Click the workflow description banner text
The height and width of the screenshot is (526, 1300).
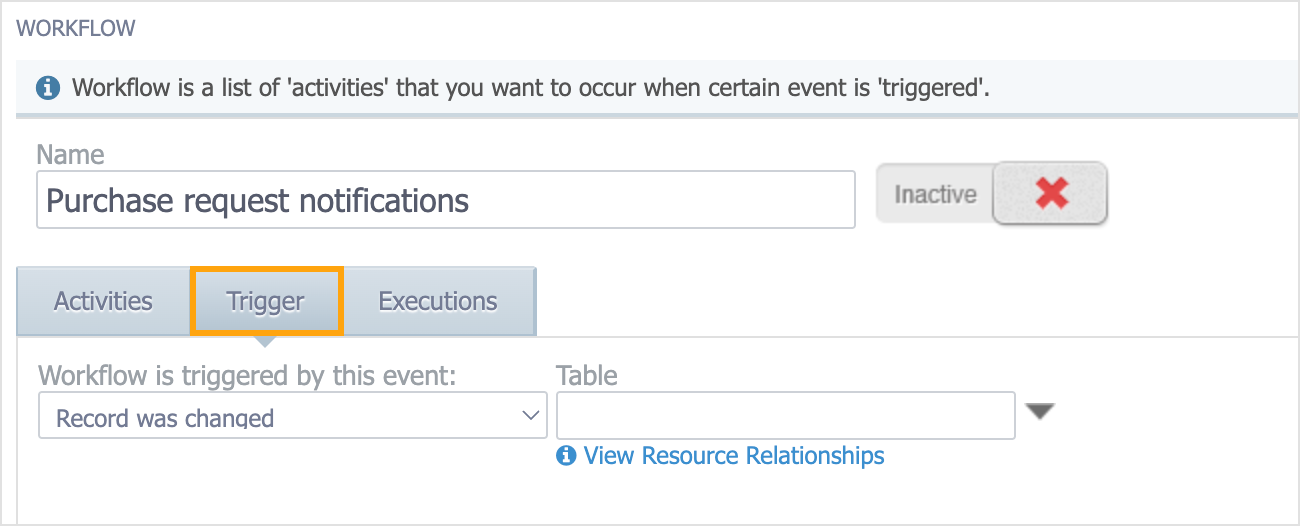[531, 87]
